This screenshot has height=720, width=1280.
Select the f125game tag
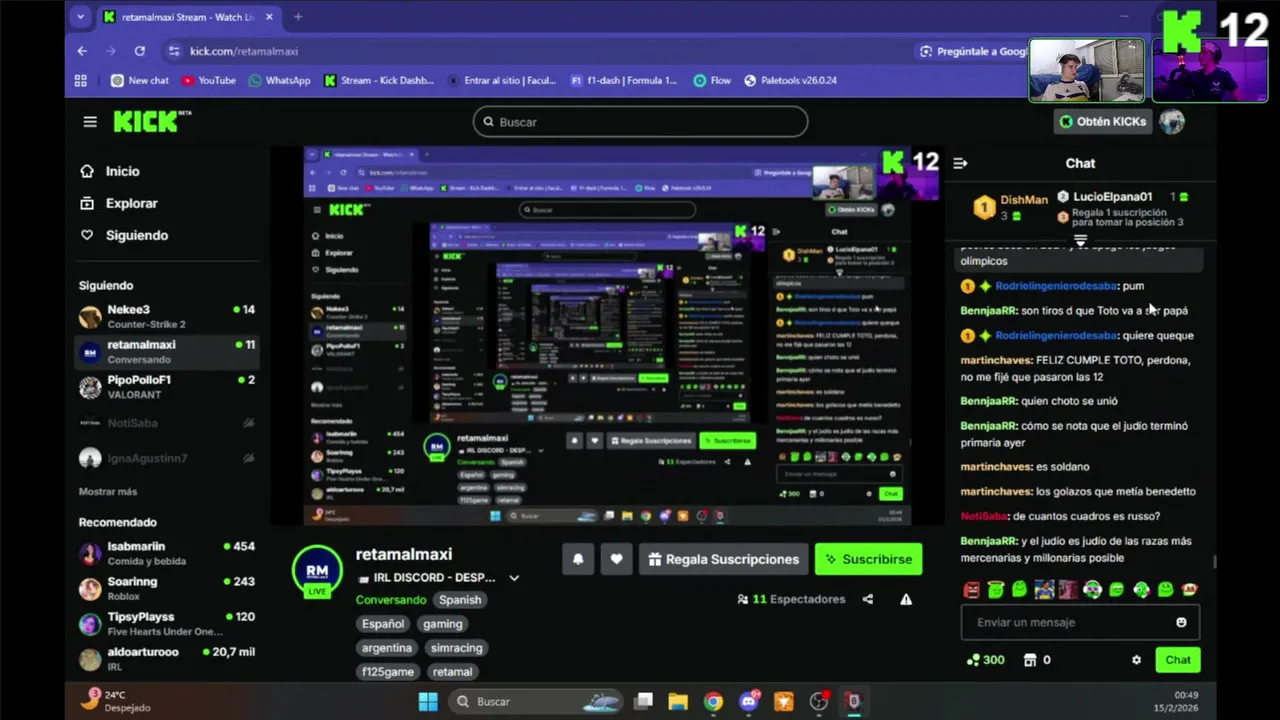point(388,672)
